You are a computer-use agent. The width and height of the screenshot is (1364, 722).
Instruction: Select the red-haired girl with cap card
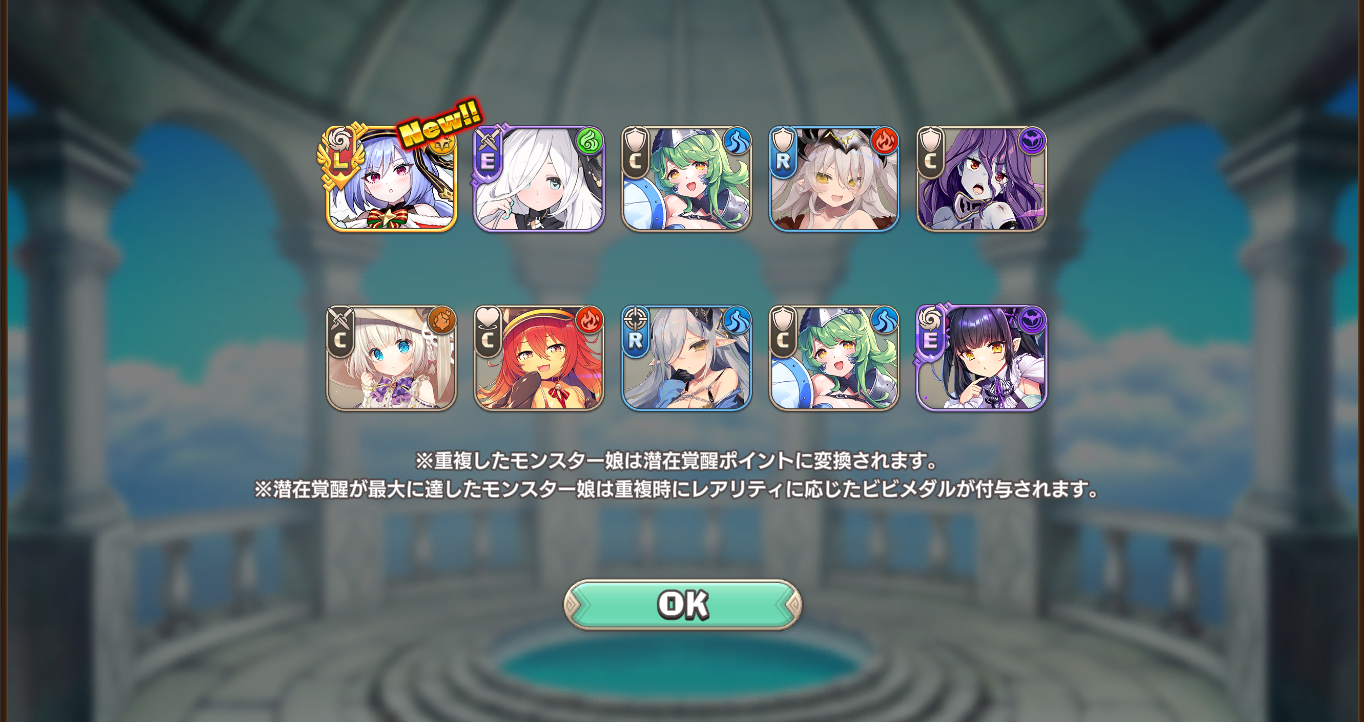click(x=539, y=358)
